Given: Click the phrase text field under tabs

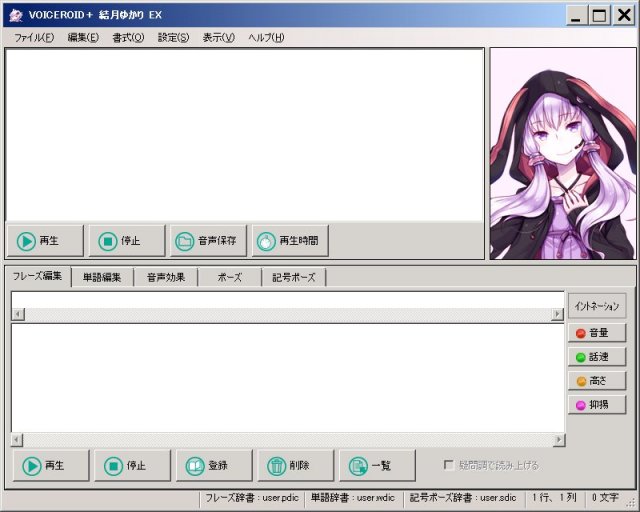Looking at the screenshot, I should [x=288, y=300].
